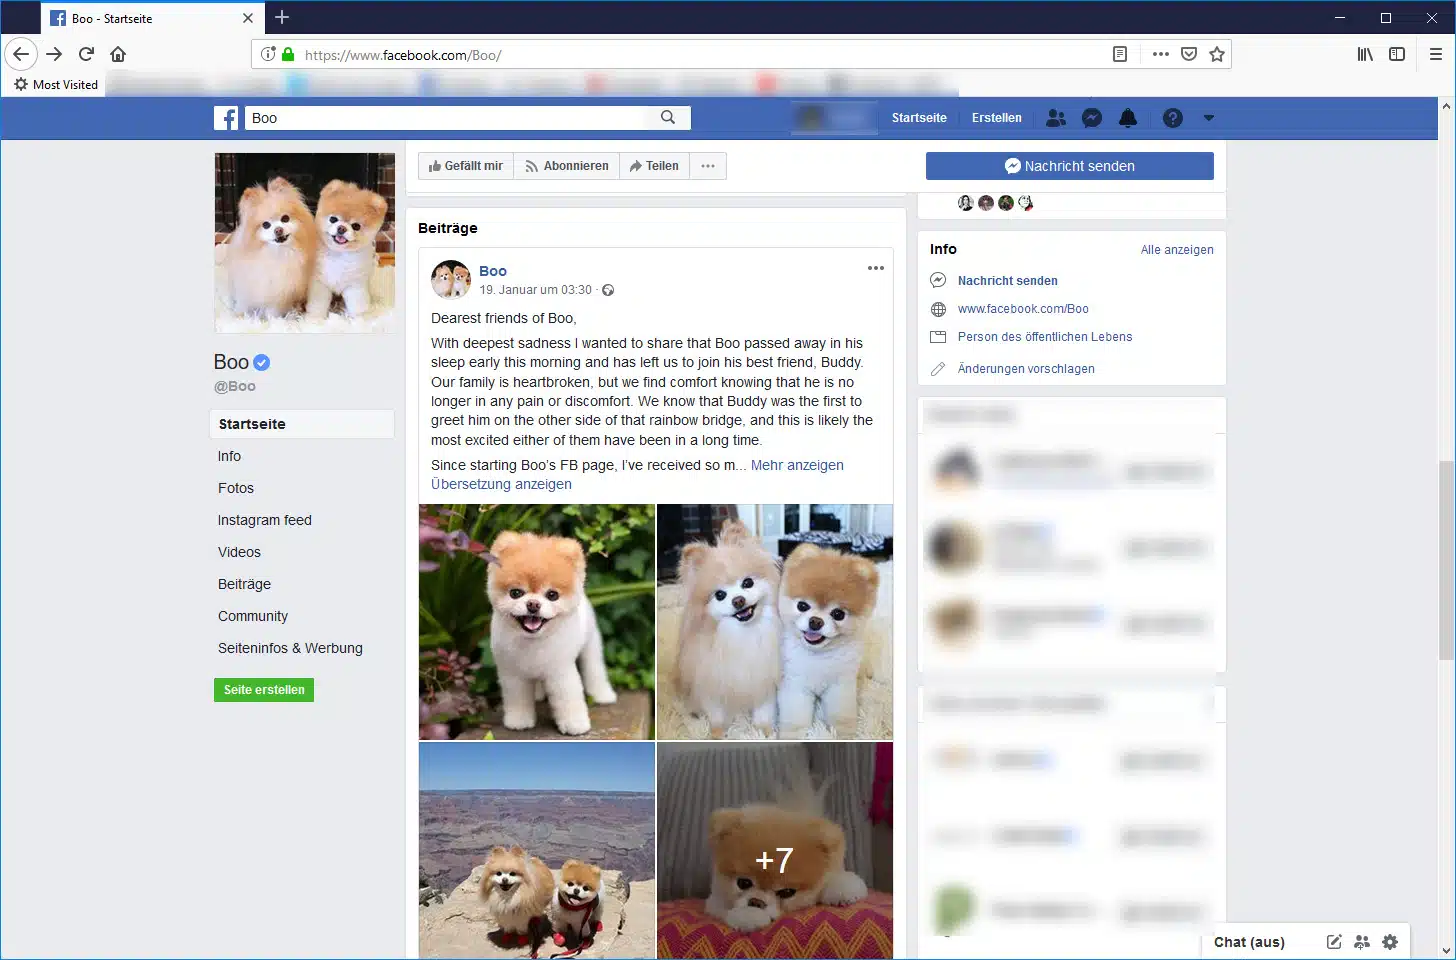Open the post author name Boo

point(493,271)
